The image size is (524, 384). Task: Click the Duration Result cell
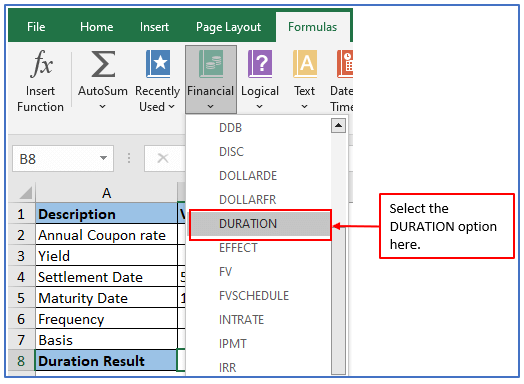coord(106,361)
